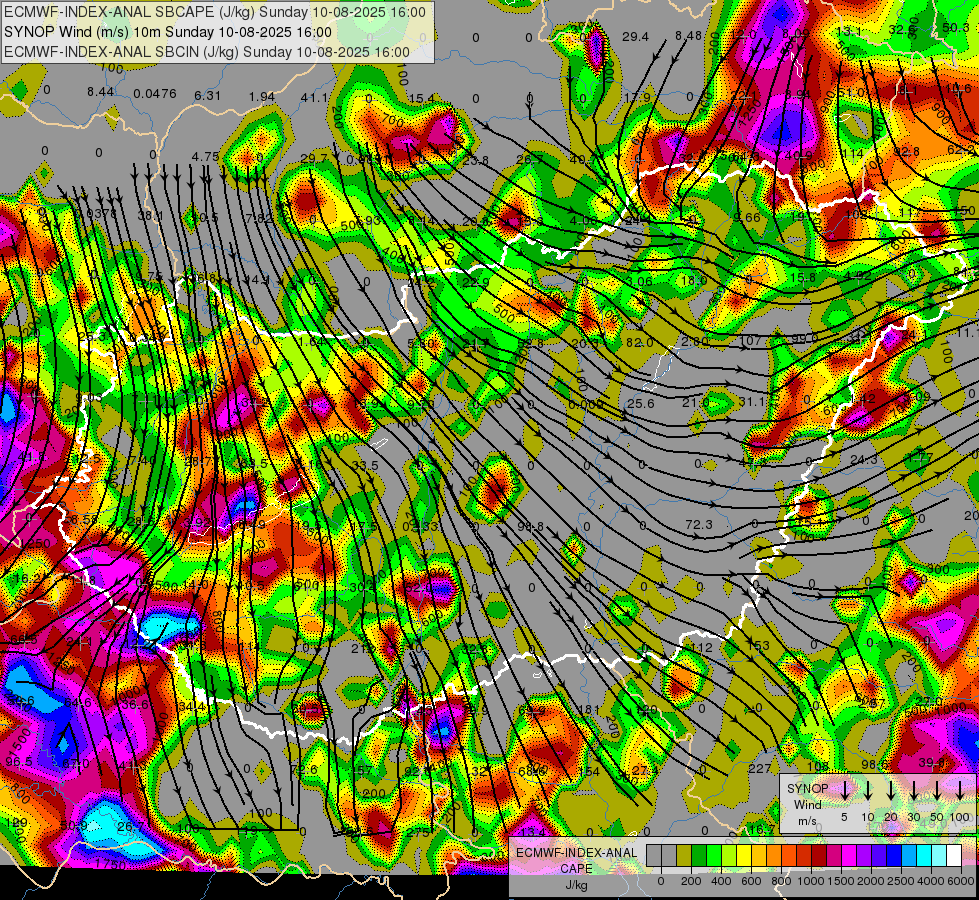Click the map value 8.48

coord(689,36)
